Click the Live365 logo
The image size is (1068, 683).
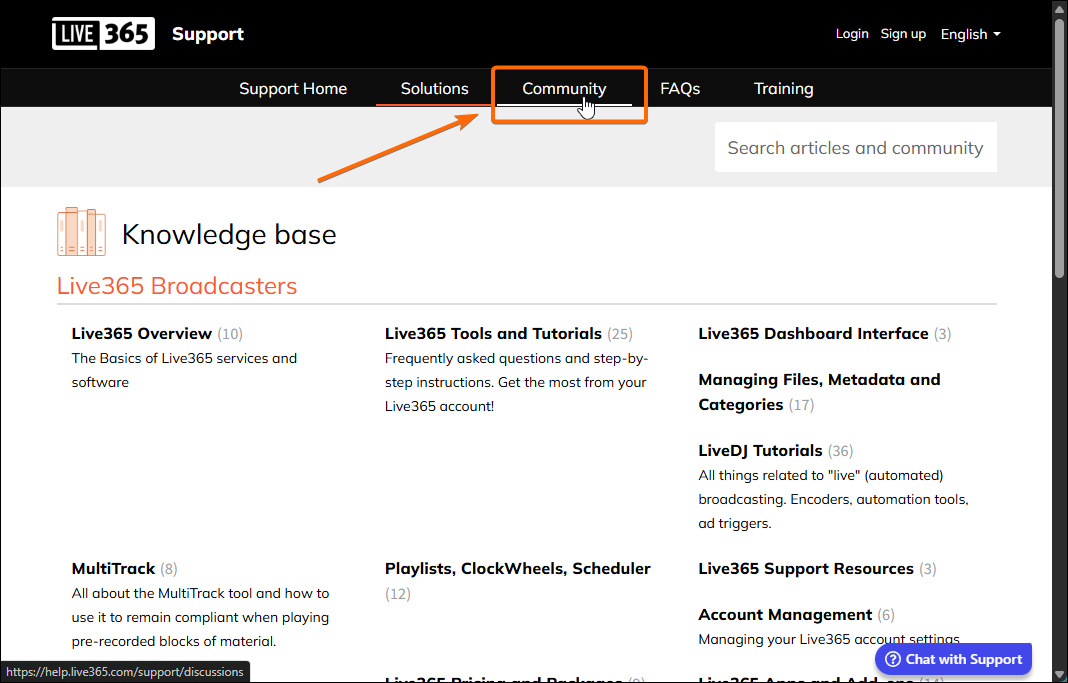104,33
